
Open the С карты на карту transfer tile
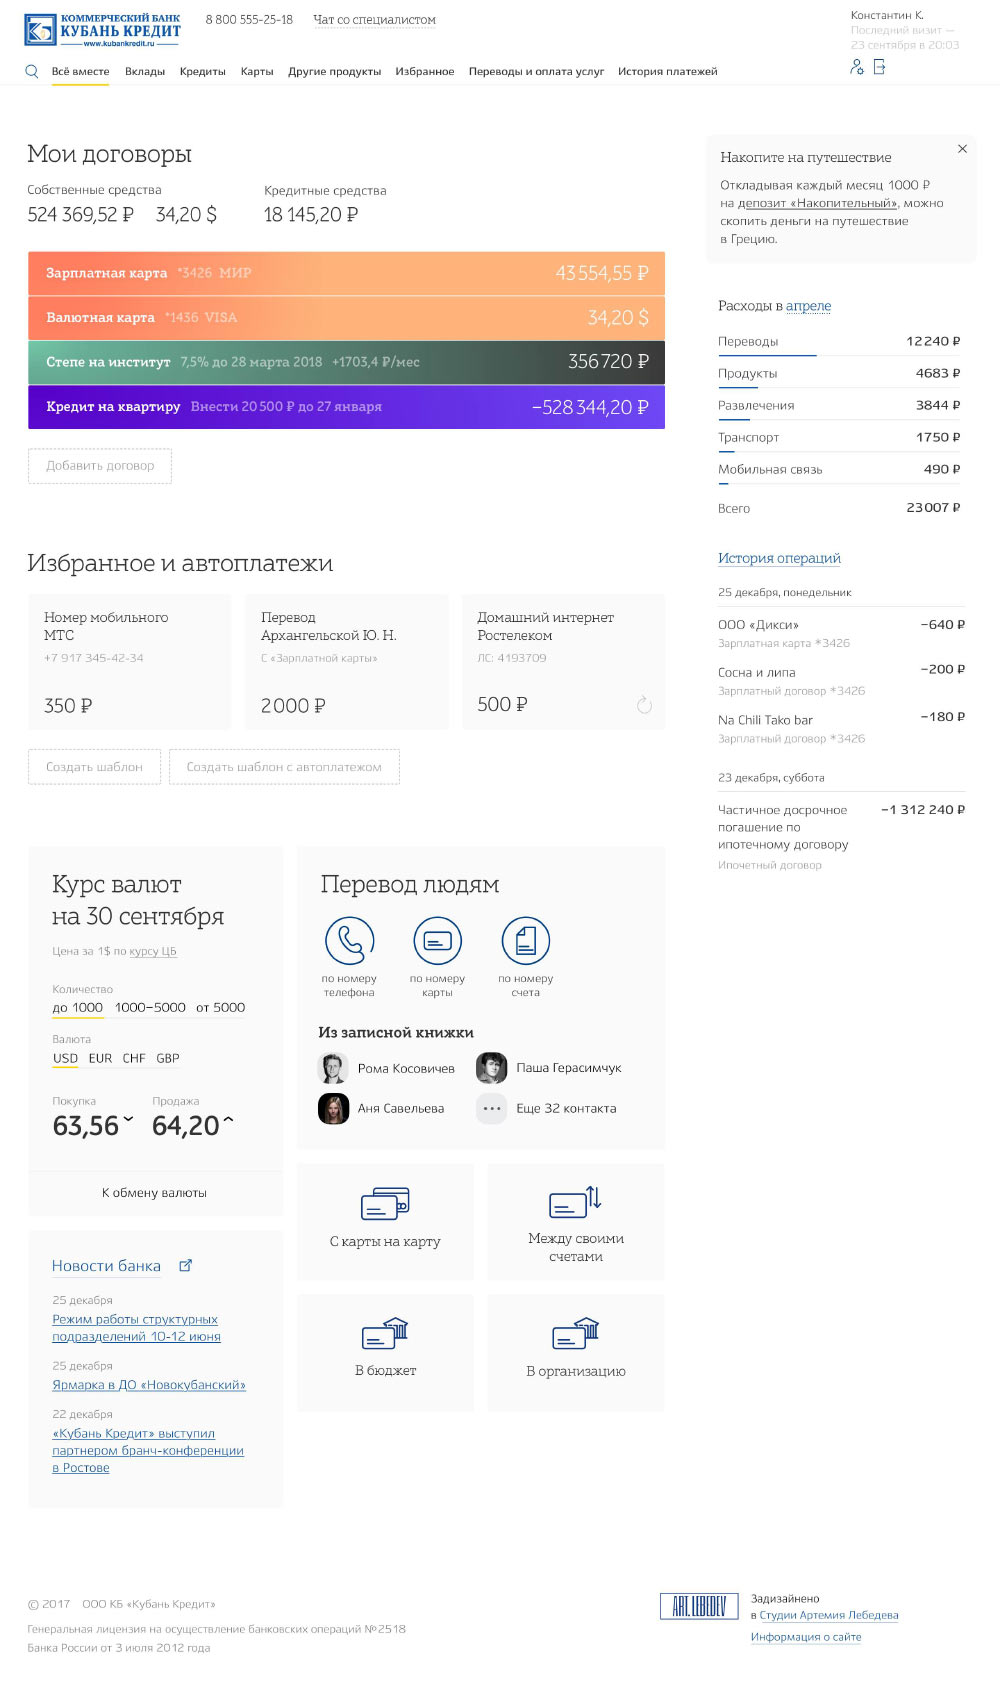(x=385, y=1221)
